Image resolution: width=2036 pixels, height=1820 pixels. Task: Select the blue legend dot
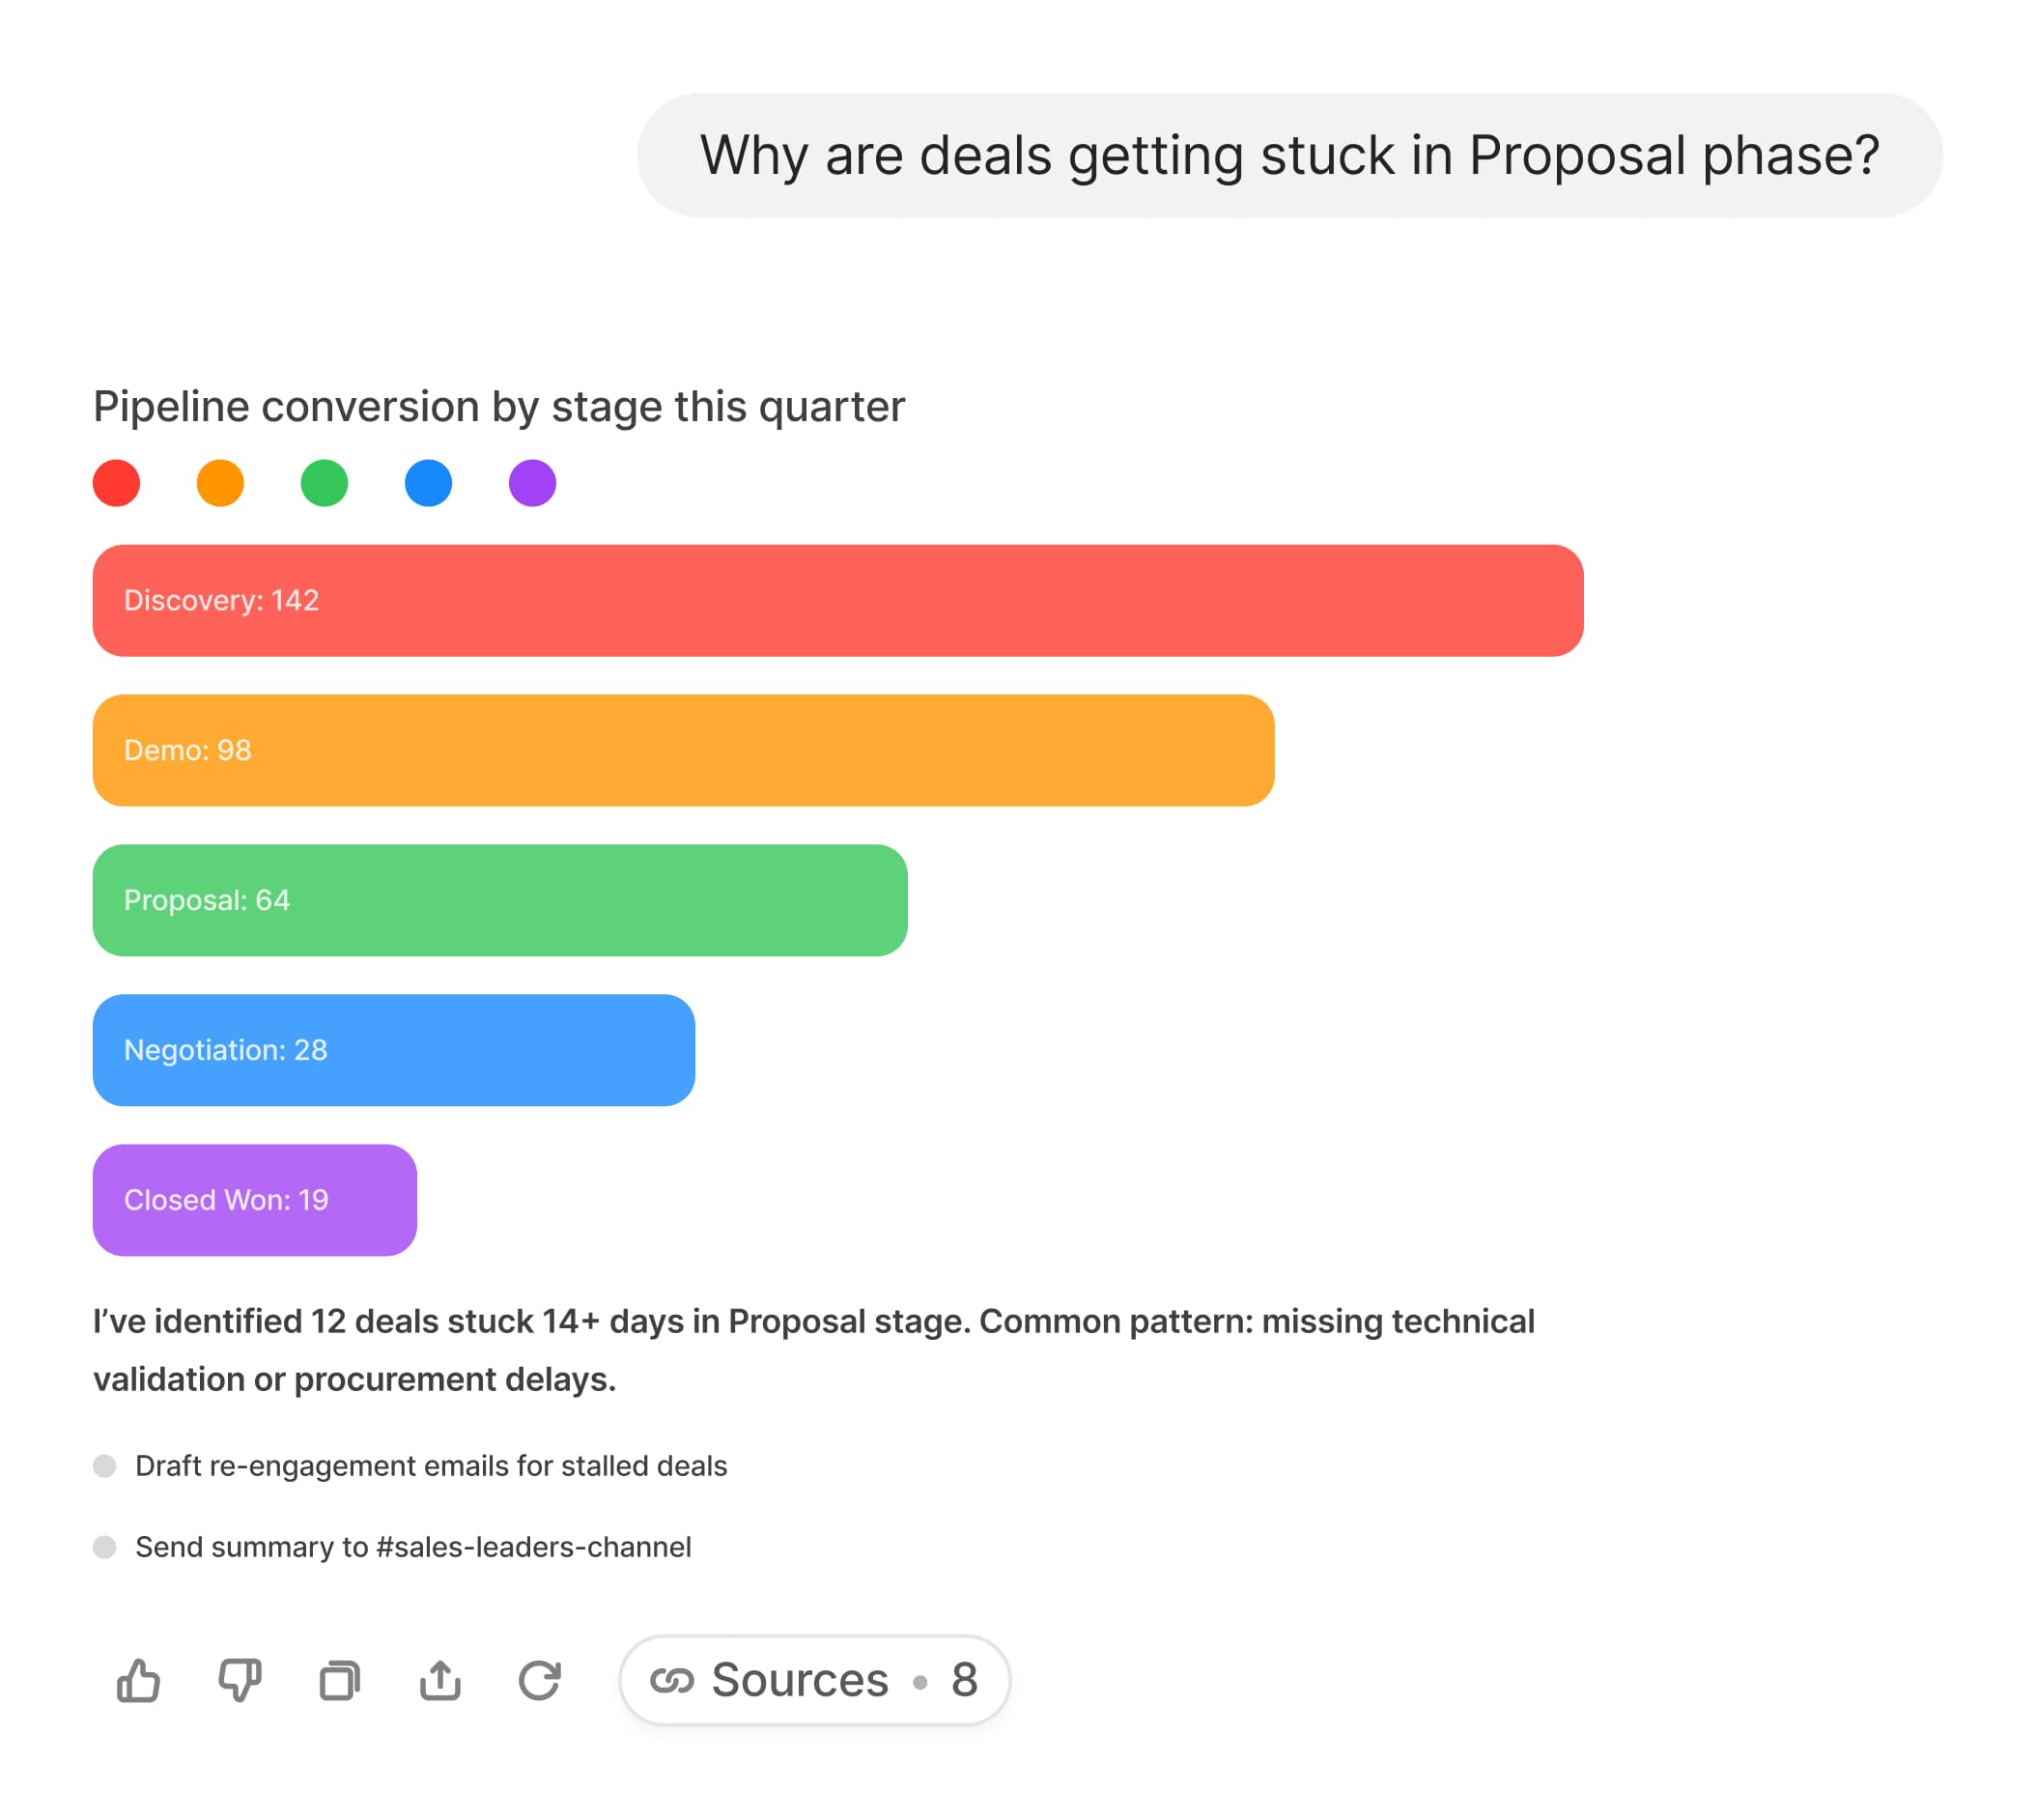[x=428, y=483]
